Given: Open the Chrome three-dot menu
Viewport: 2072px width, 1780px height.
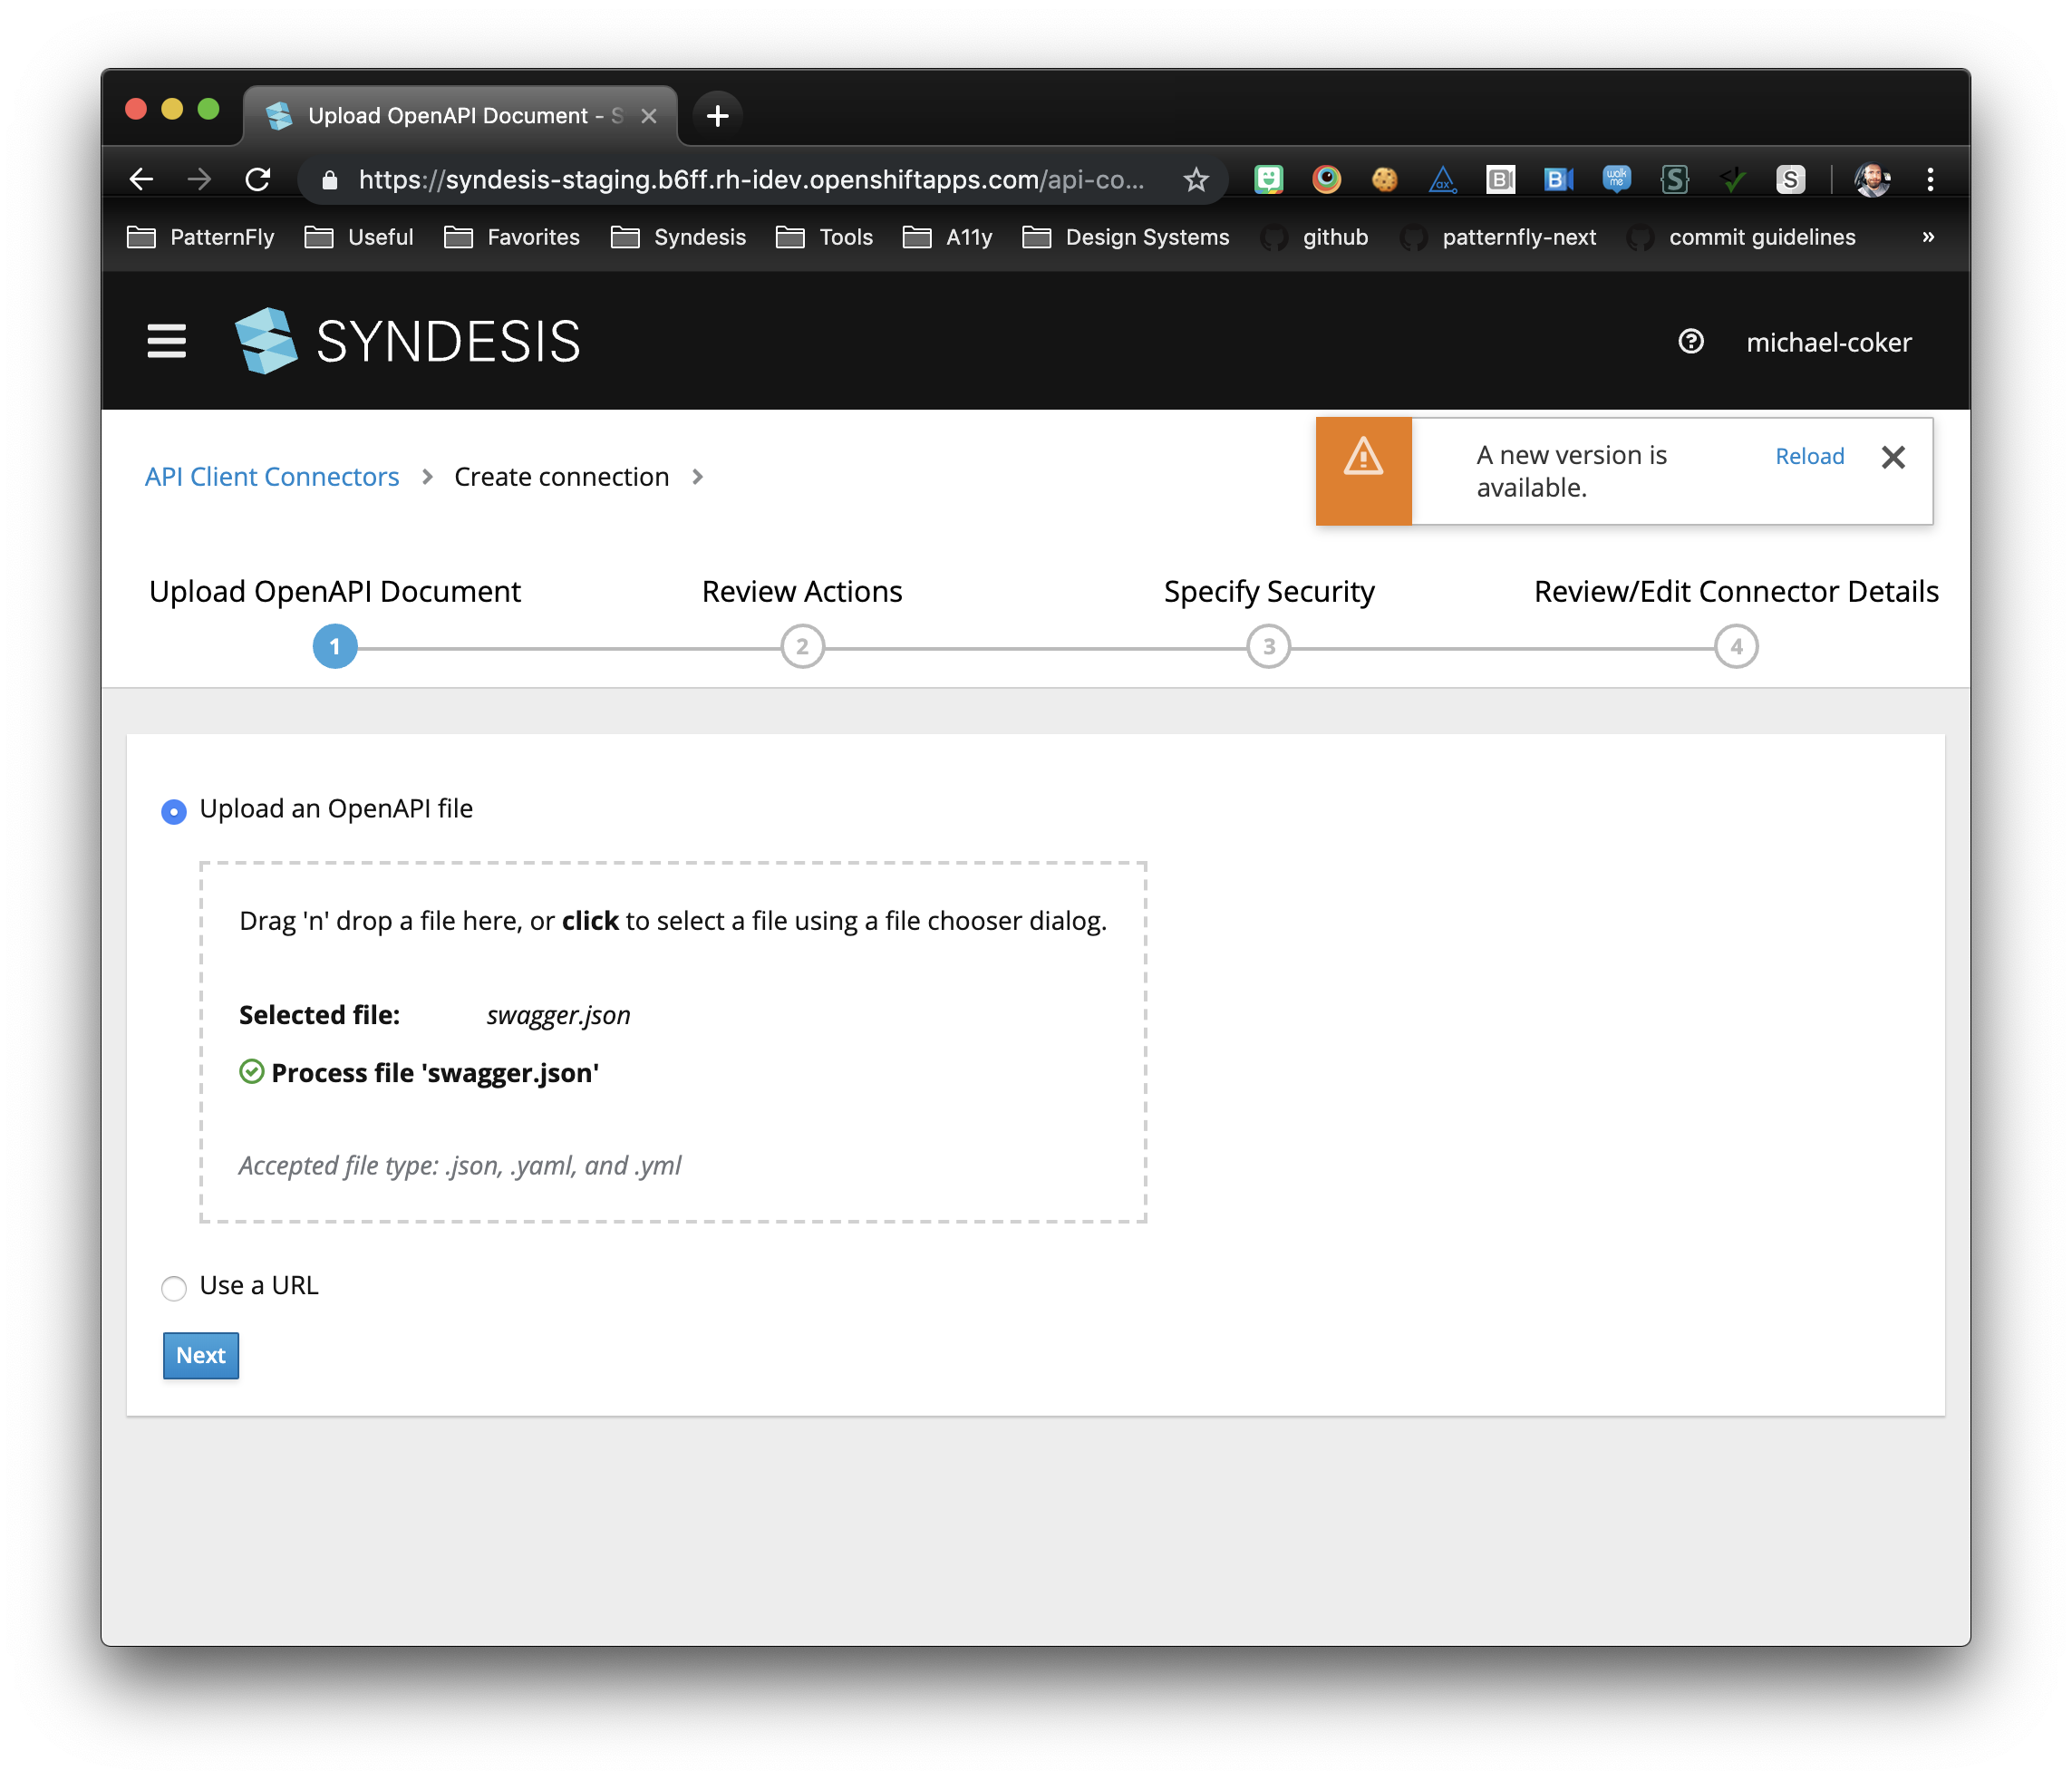Looking at the screenshot, I should [1930, 179].
